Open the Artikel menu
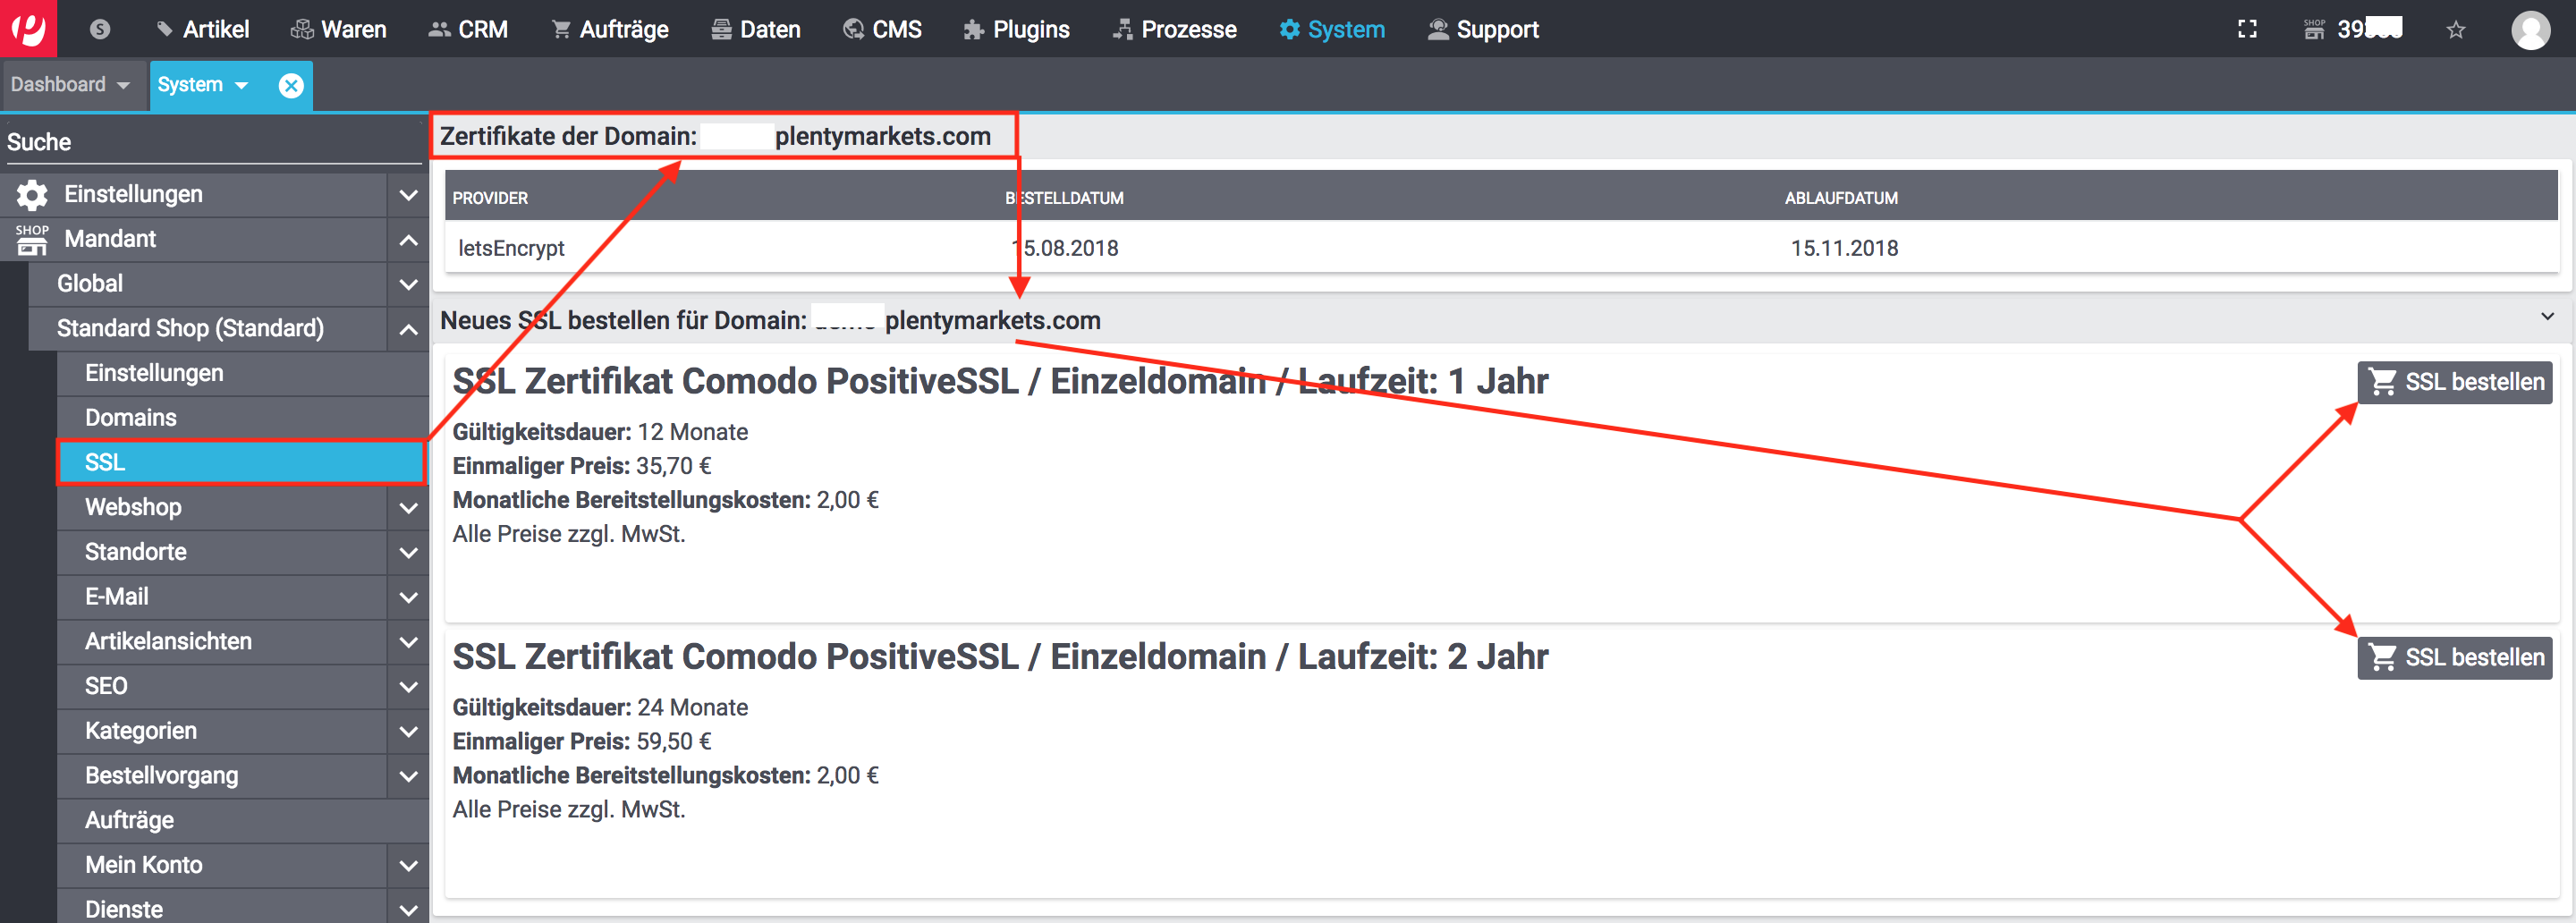 pyautogui.click(x=203, y=29)
